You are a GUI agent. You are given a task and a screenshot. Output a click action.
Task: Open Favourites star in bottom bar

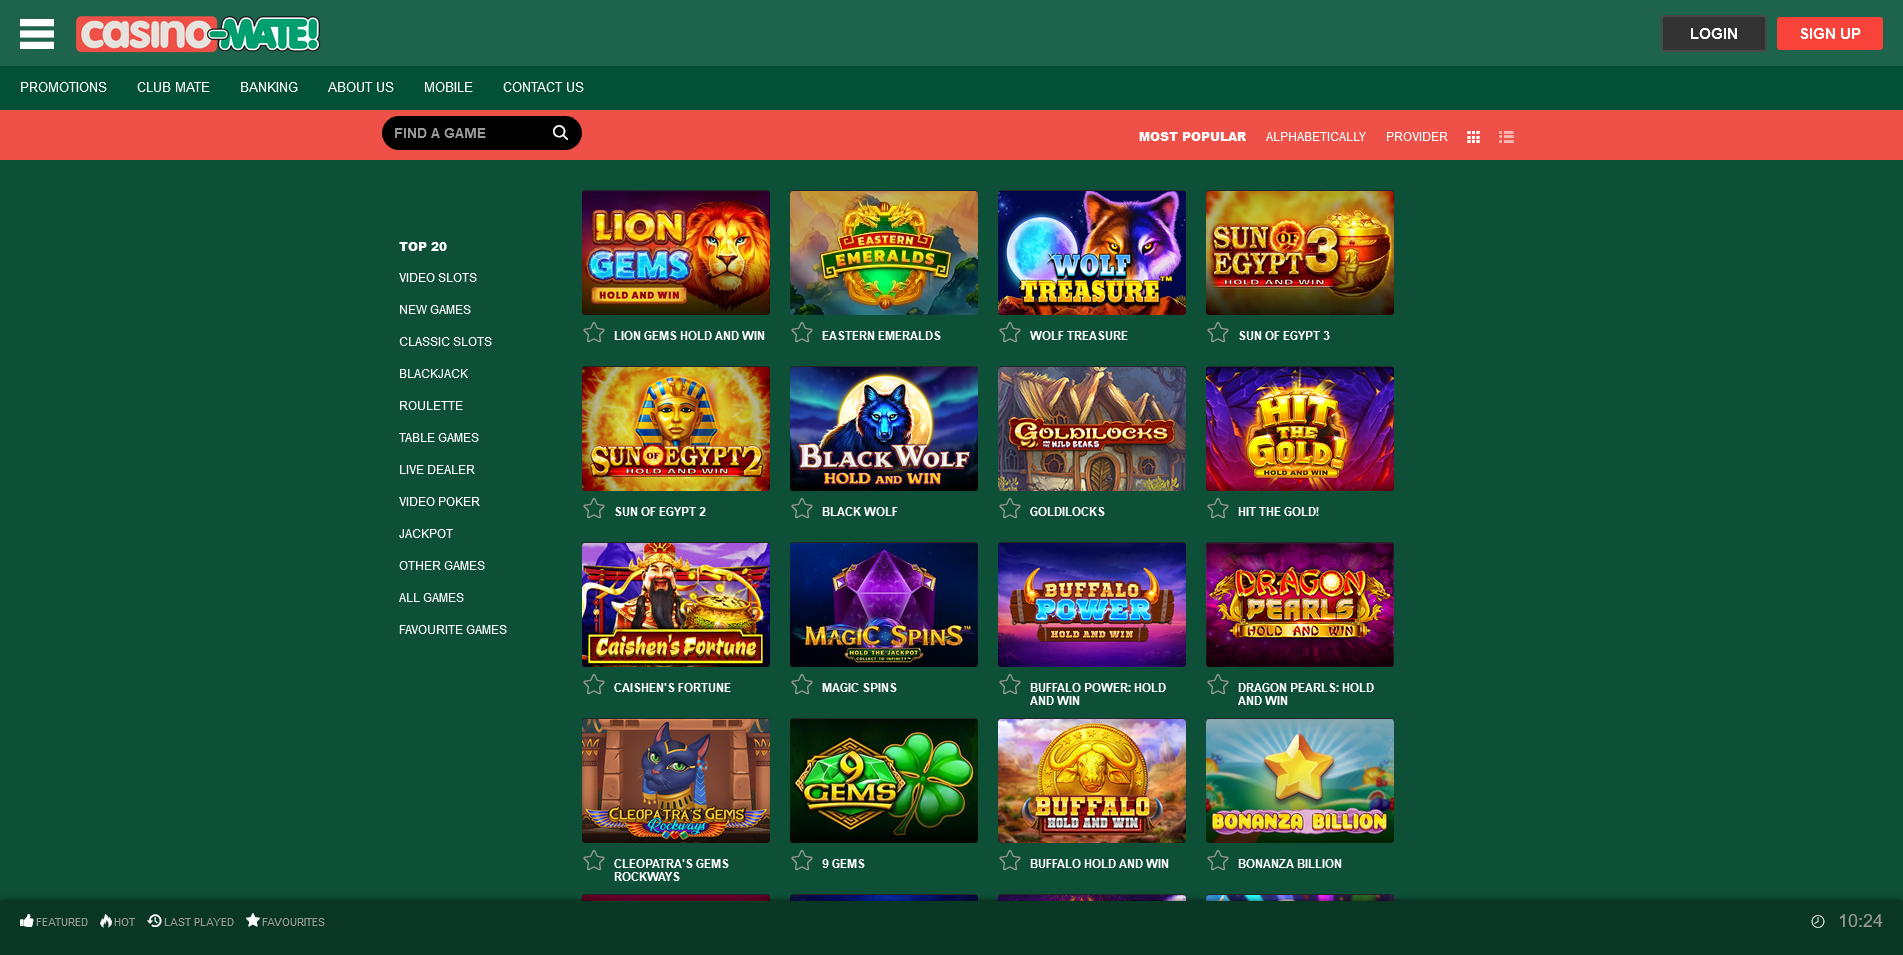pyautogui.click(x=253, y=920)
